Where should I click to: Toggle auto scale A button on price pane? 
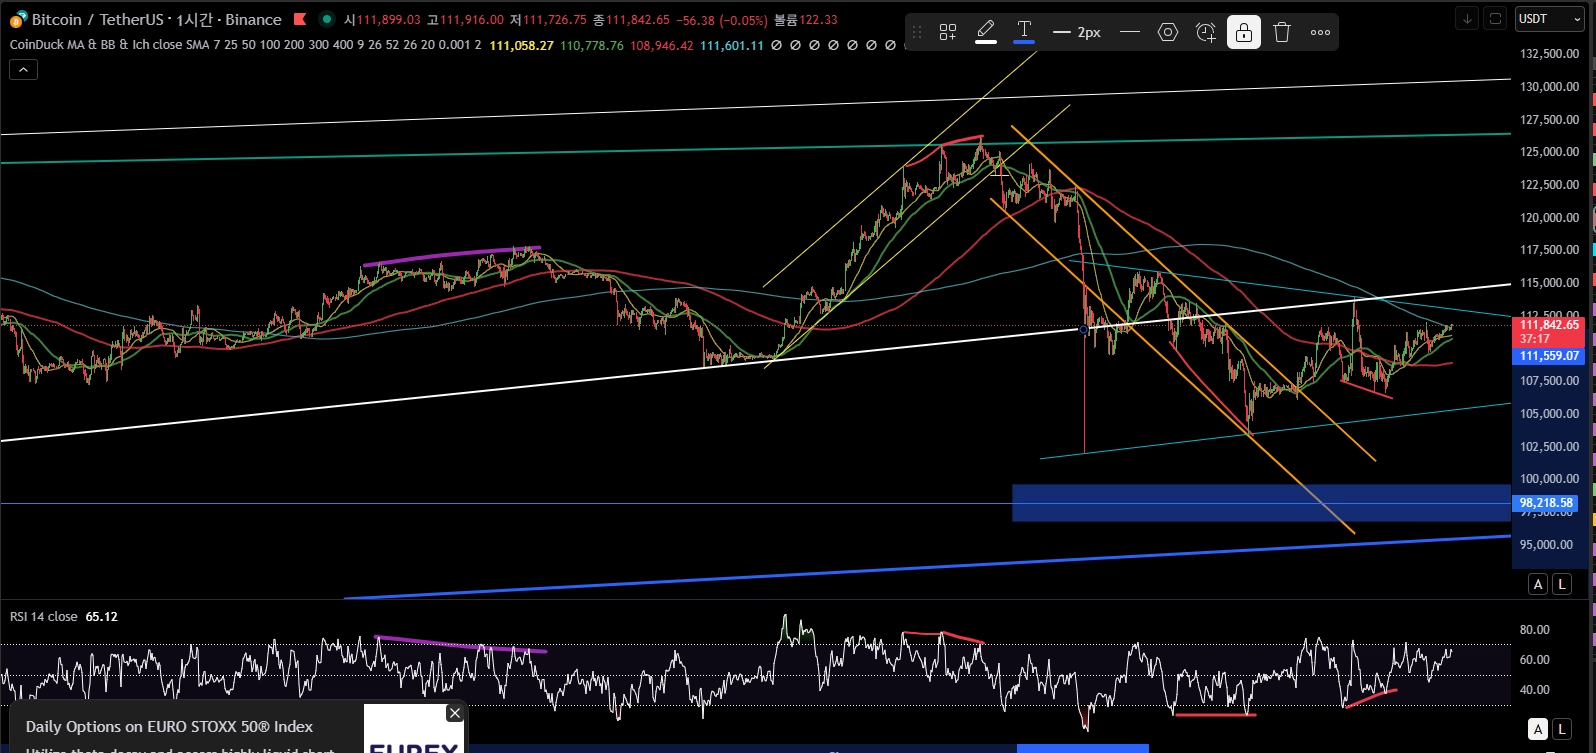point(1538,584)
